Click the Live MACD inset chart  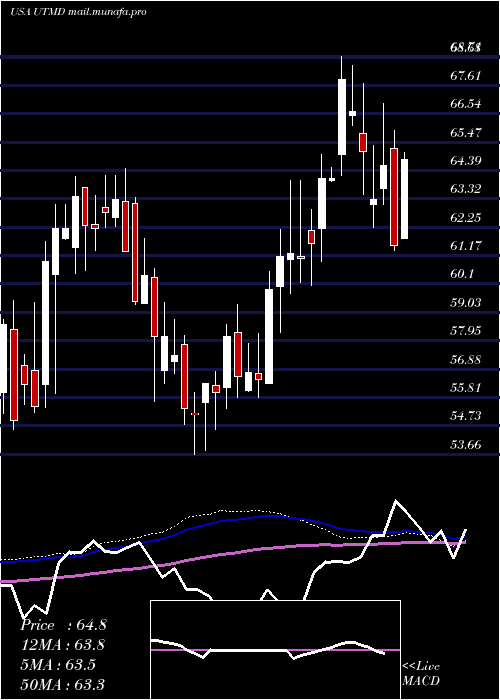[275, 650]
